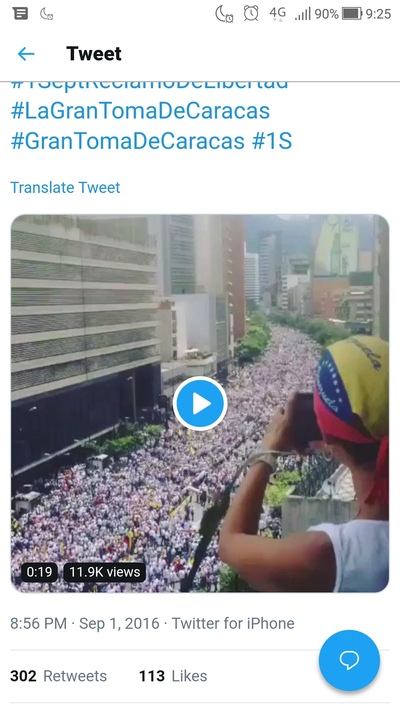
Task: Tap the back arrow icon
Action: click(26, 54)
